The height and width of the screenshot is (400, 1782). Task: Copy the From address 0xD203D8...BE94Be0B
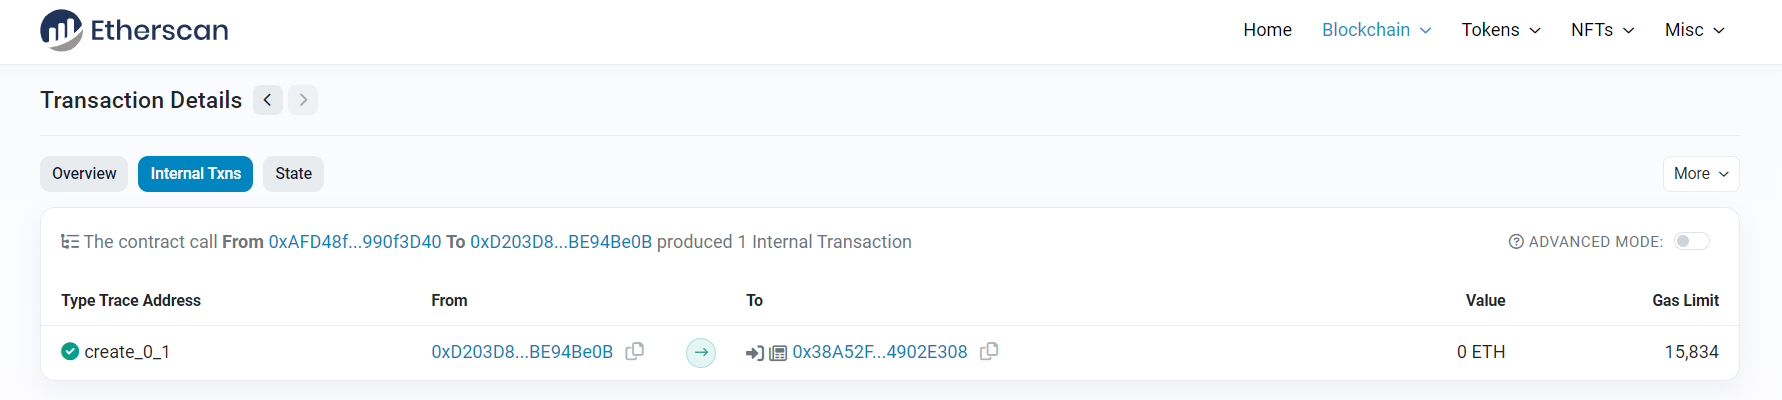634,351
